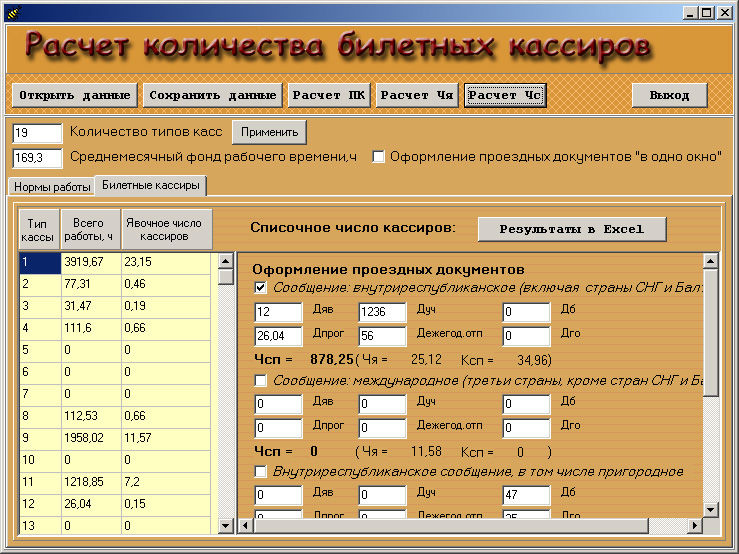Select cell value 11,57
The width and height of the screenshot is (739, 554).
pos(166,439)
